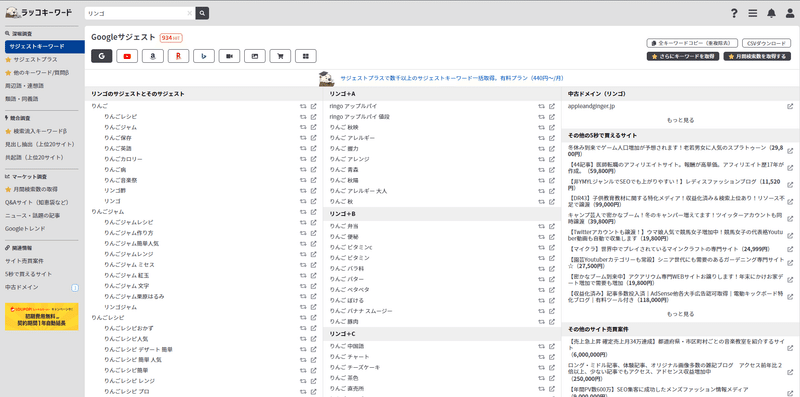Click re-search icon for りんごレシピ row

pyautogui.click(x=303, y=117)
